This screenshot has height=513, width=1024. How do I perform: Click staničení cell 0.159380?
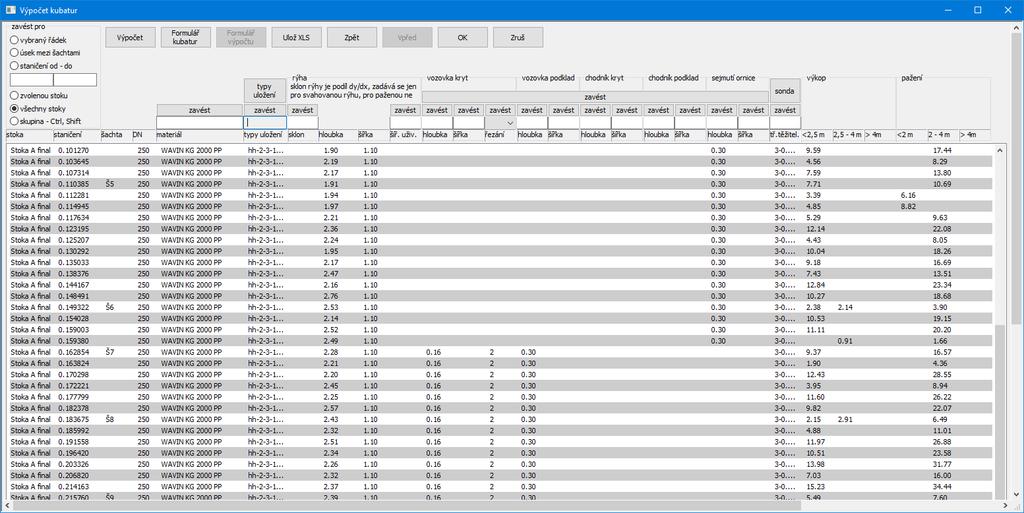click(73, 341)
